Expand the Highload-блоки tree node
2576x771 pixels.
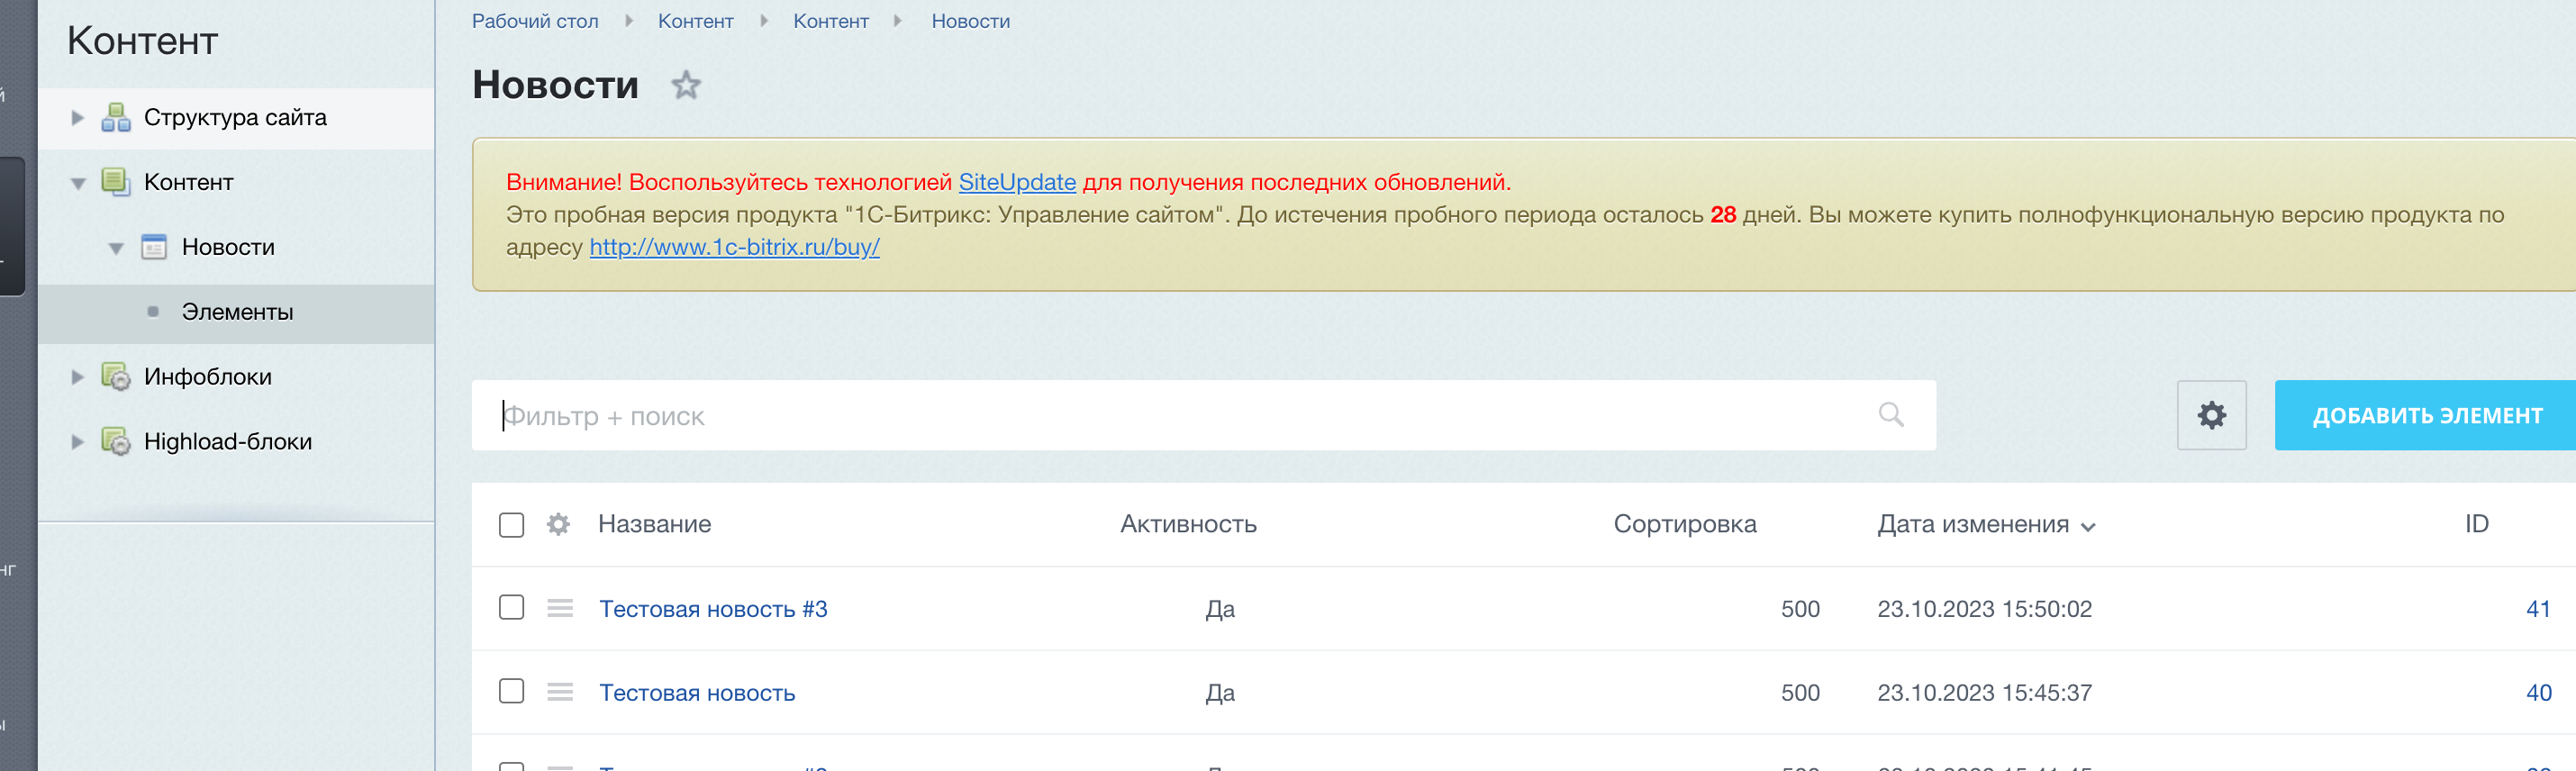78,442
